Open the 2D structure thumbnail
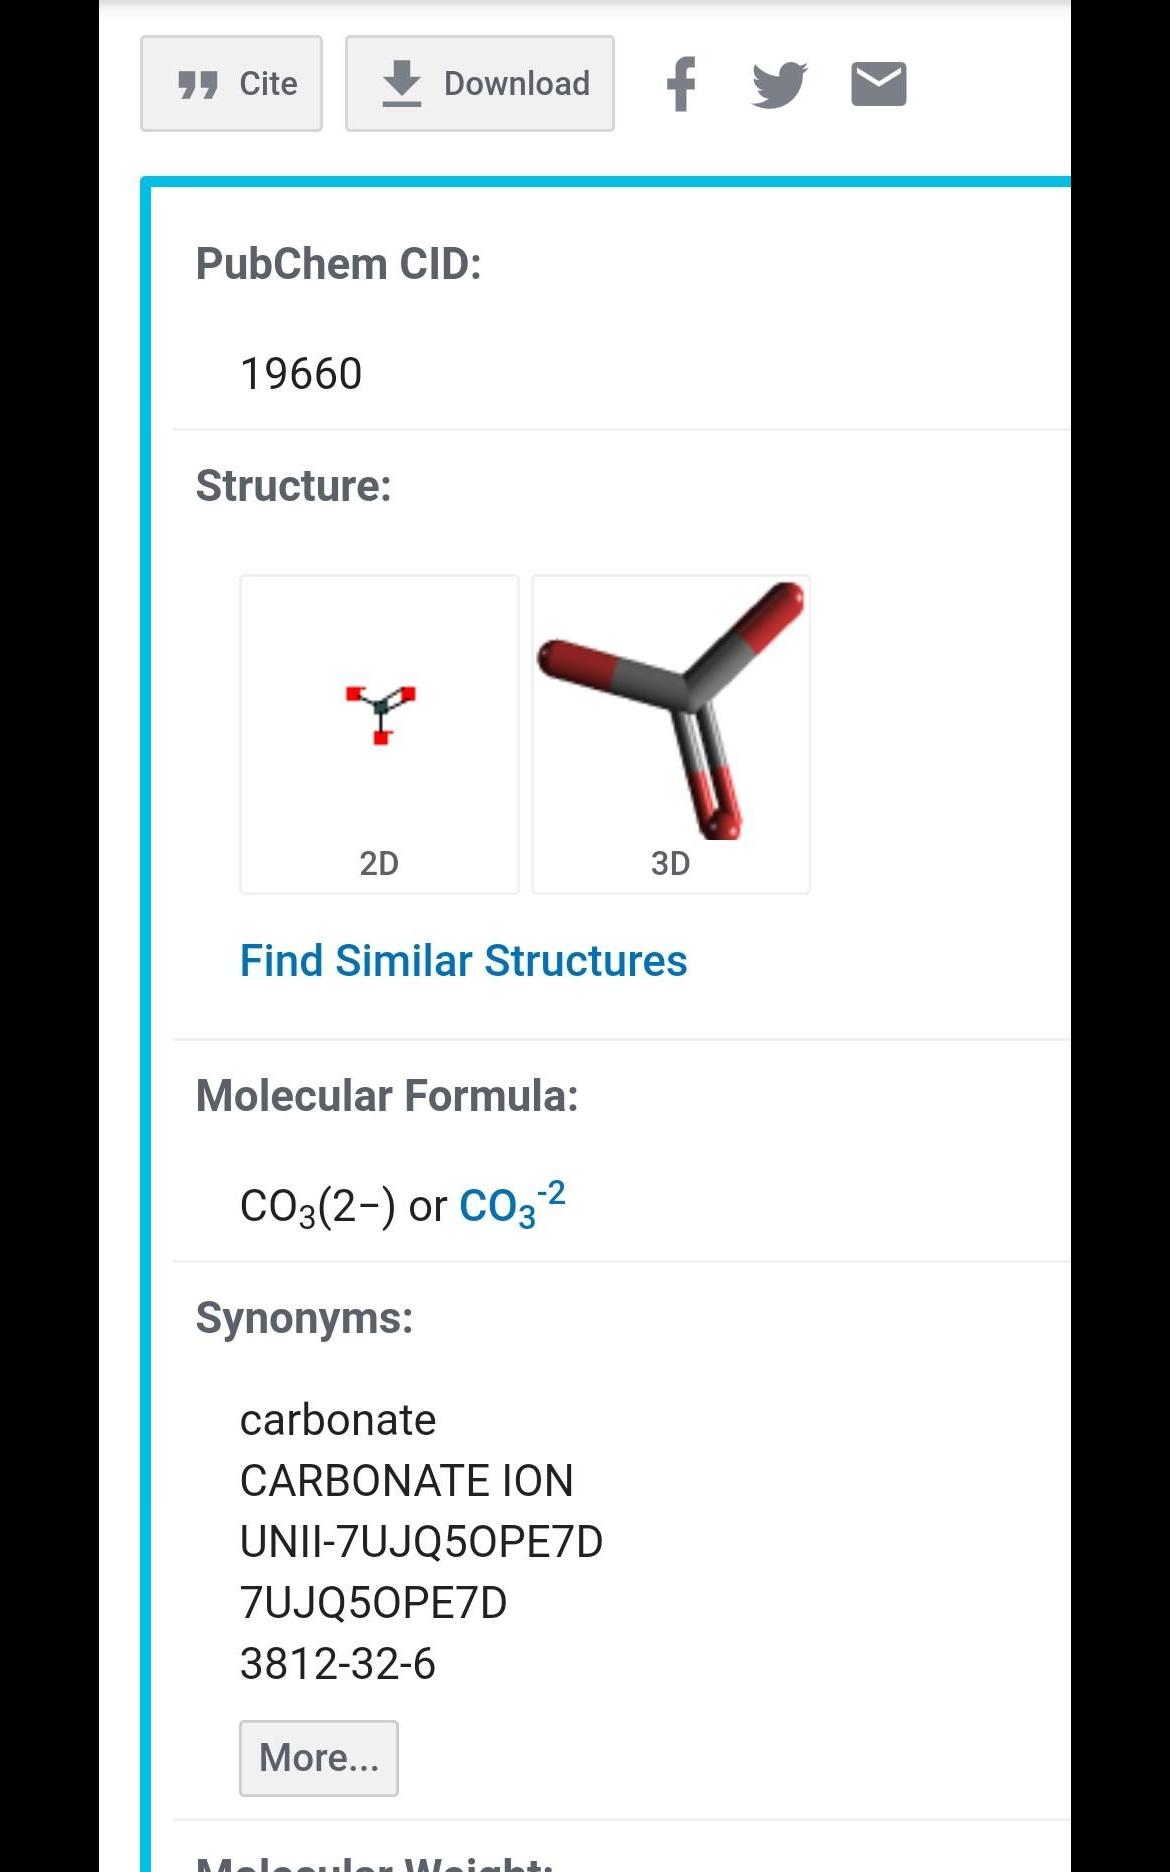The height and width of the screenshot is (1872, 1170). pos(379,733)
